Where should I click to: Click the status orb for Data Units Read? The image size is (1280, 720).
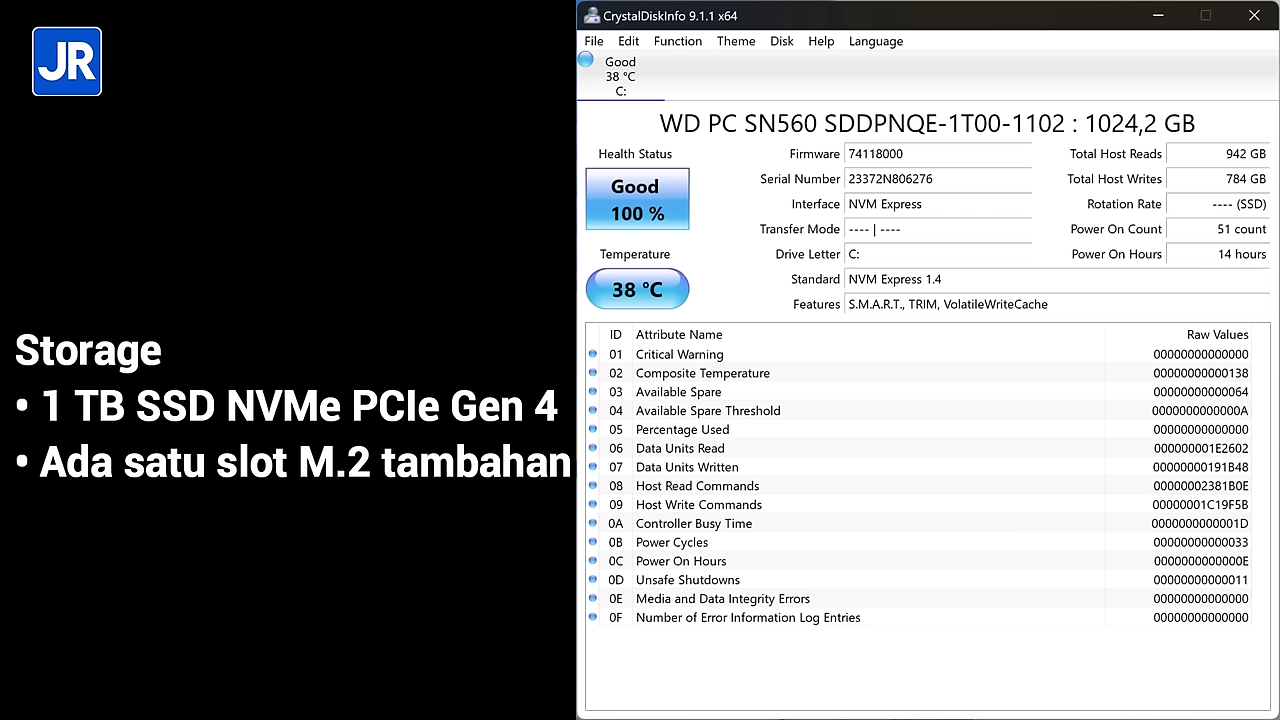593,448
